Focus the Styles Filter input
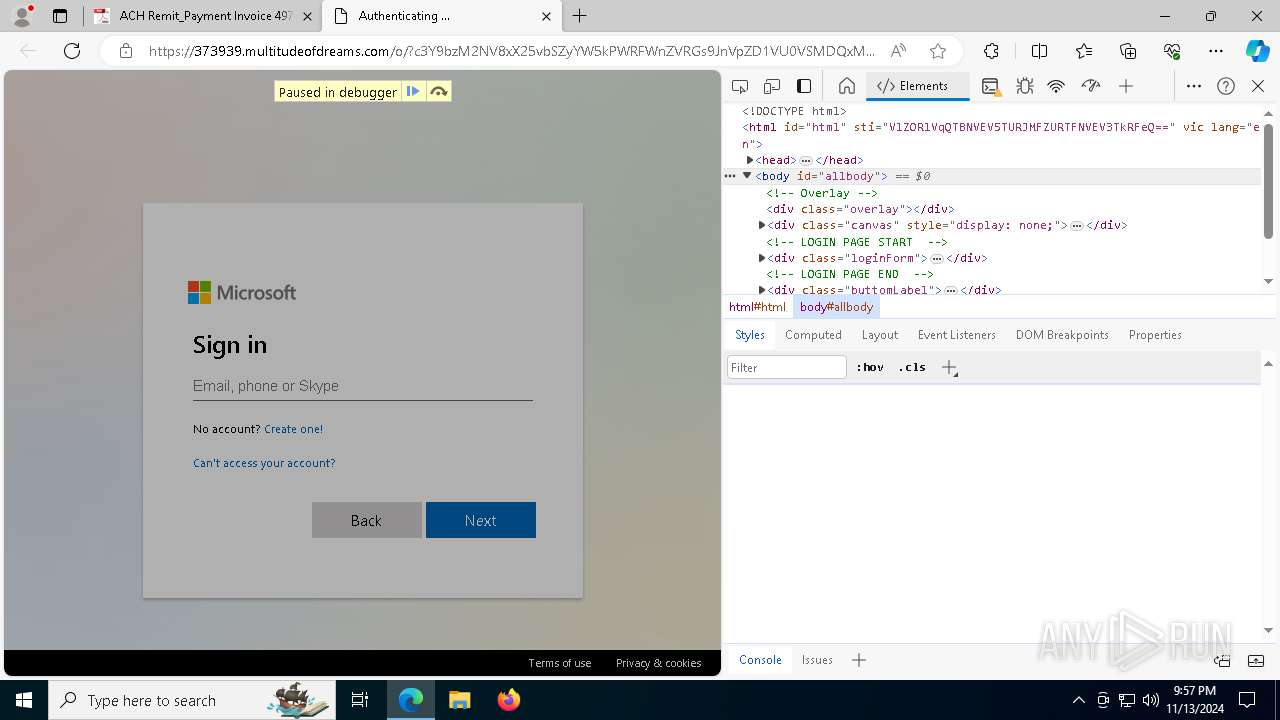1280x720 pixels. 787,367
